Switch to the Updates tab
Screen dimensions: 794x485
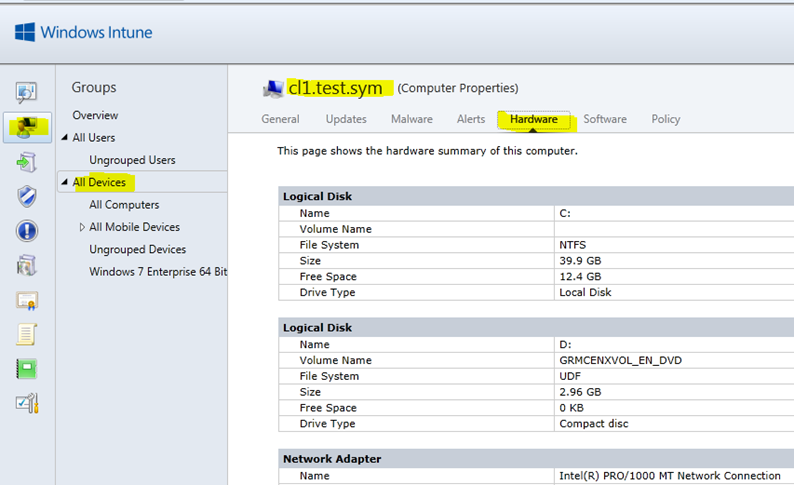click(x=346, y=119)
